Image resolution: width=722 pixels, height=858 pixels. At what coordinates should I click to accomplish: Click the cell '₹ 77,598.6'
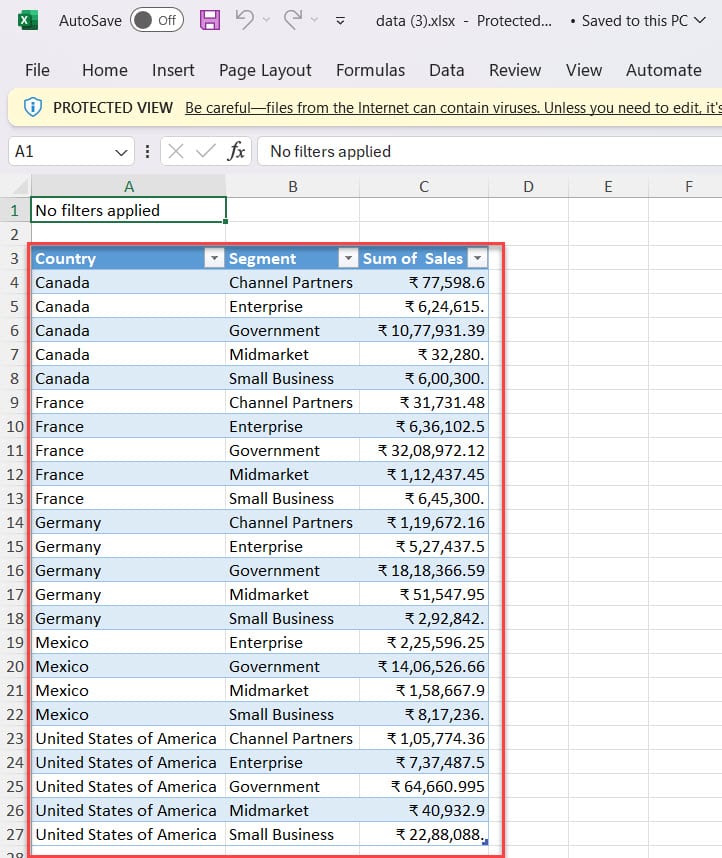click(424, 282)
